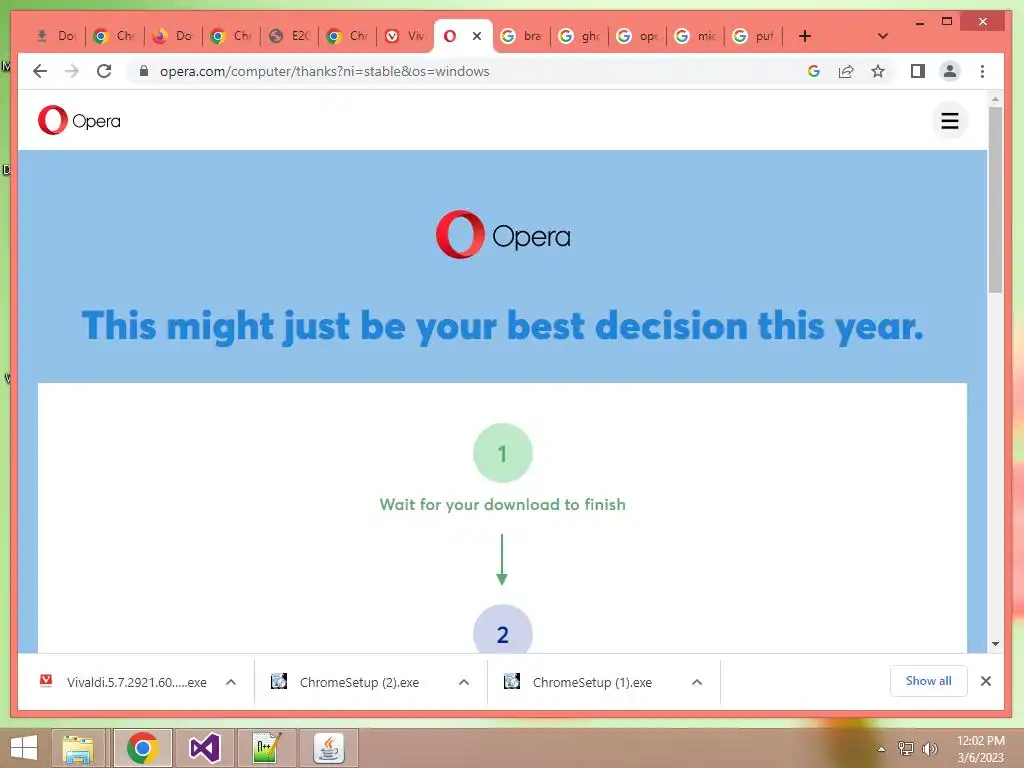This screenshot has height=768, width=1024.
Task: Switch to the Google 'bra' tab
Action: click(x=521, y=36)
